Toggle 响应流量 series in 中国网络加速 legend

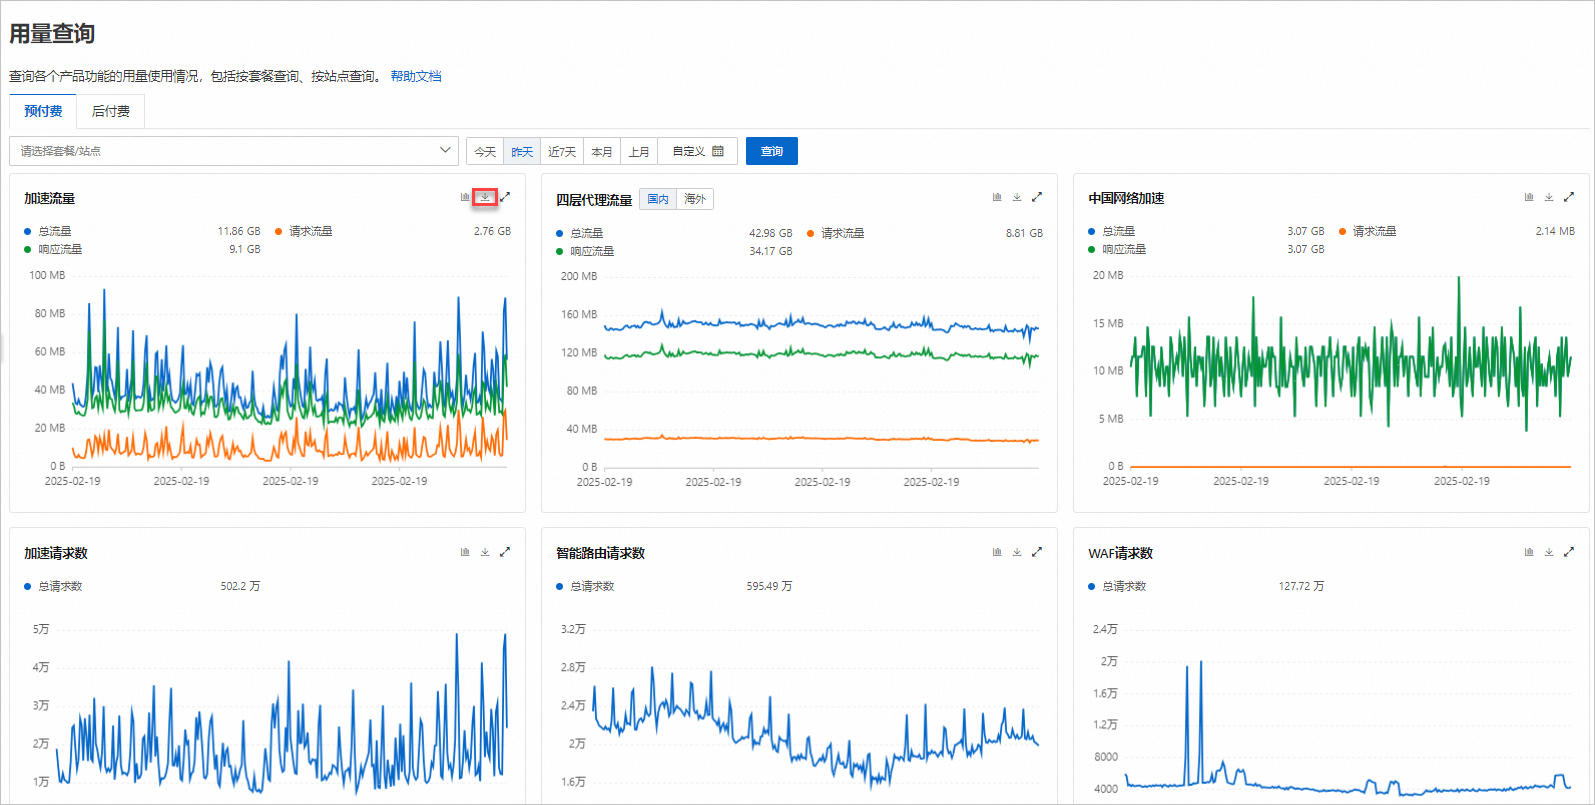pyautogui.click(x=1117, y=249)
